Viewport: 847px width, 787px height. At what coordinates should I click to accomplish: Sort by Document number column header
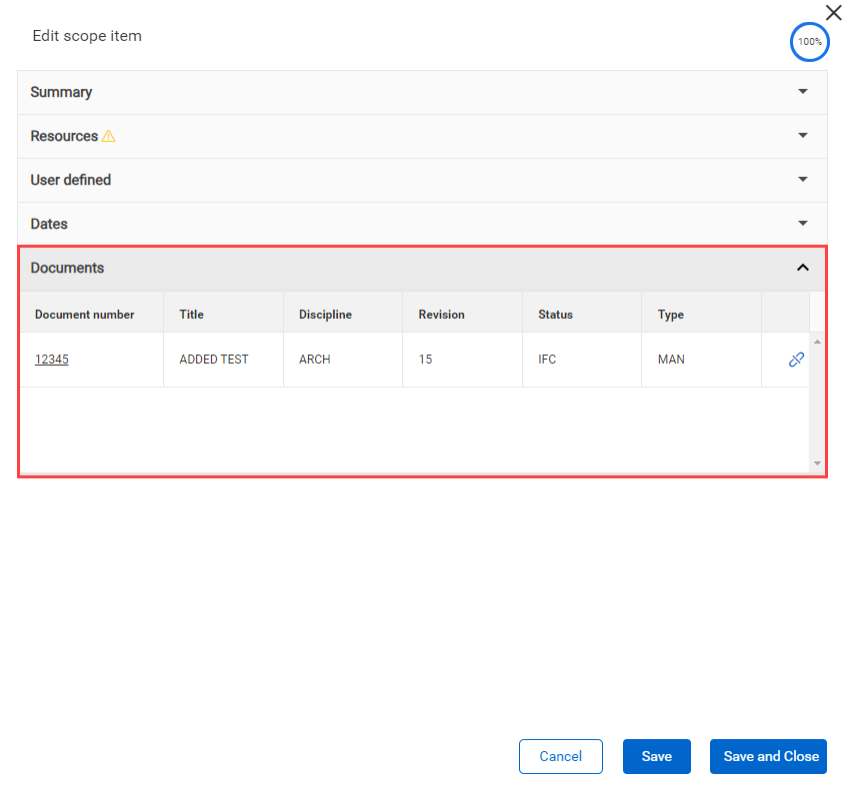click(x=85, y=315)
